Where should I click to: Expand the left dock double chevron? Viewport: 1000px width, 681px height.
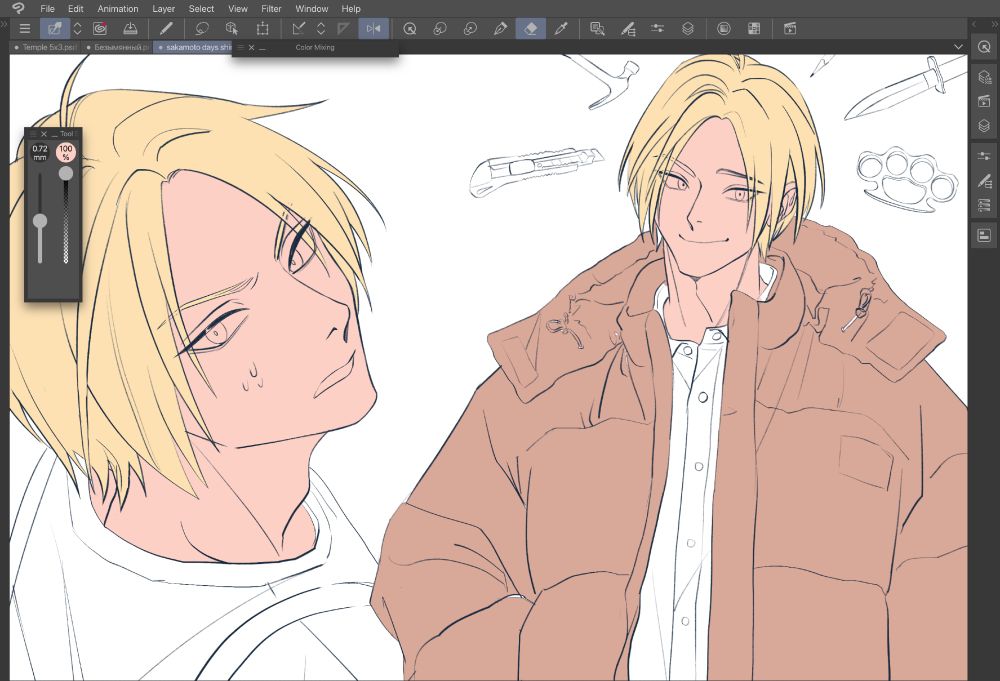point(4,24)
